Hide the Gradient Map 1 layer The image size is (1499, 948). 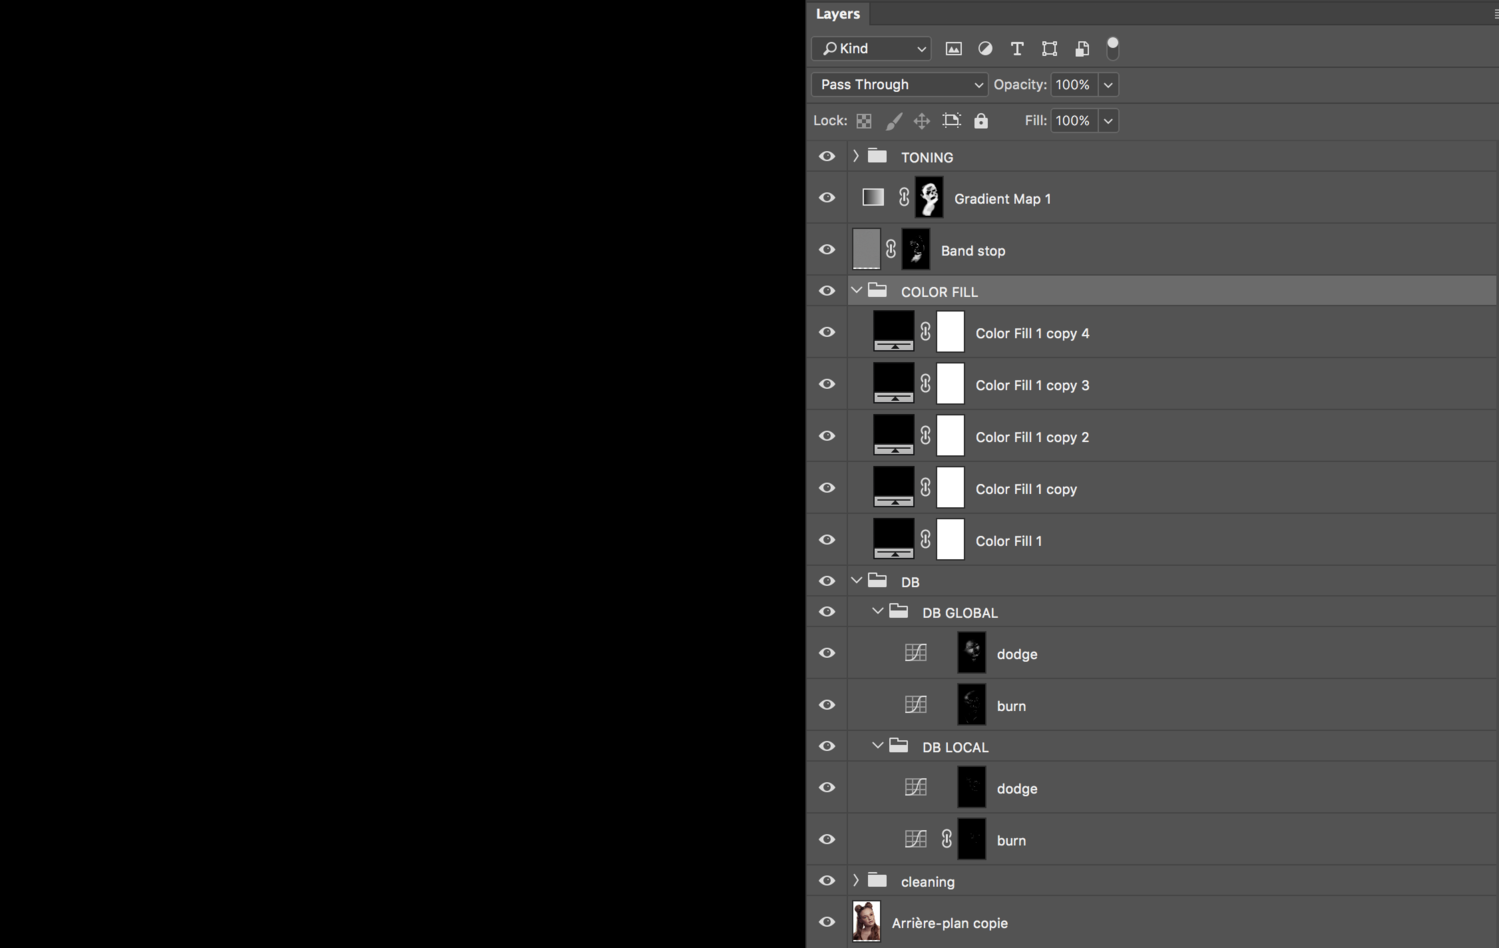coord(827,198)
